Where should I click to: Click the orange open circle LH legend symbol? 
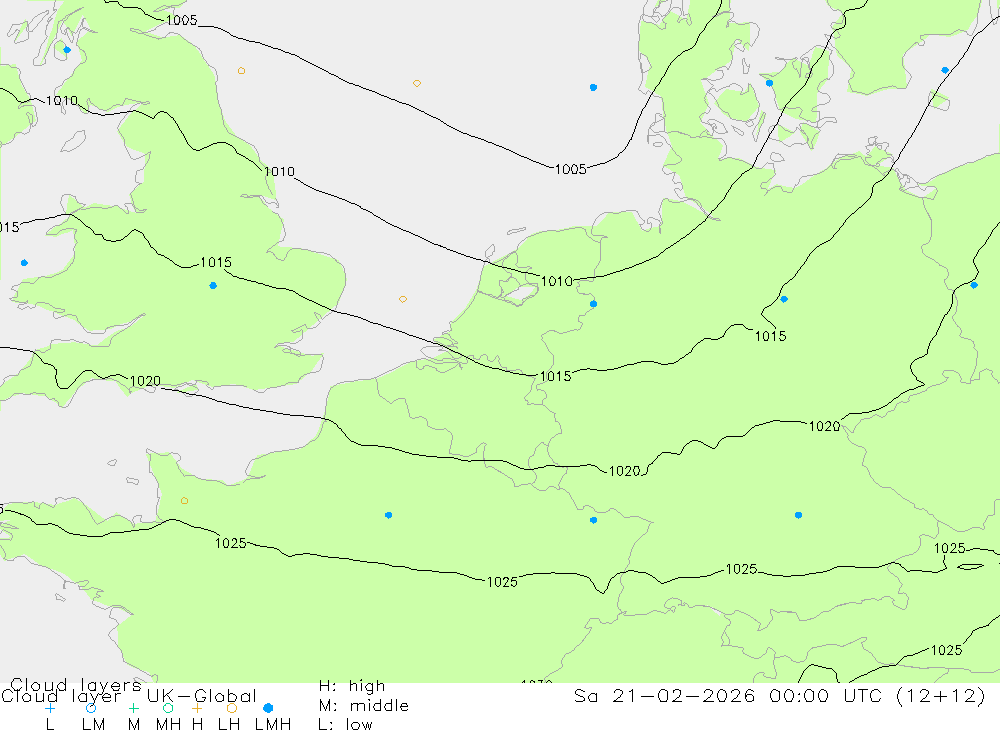tap(232, 708)
